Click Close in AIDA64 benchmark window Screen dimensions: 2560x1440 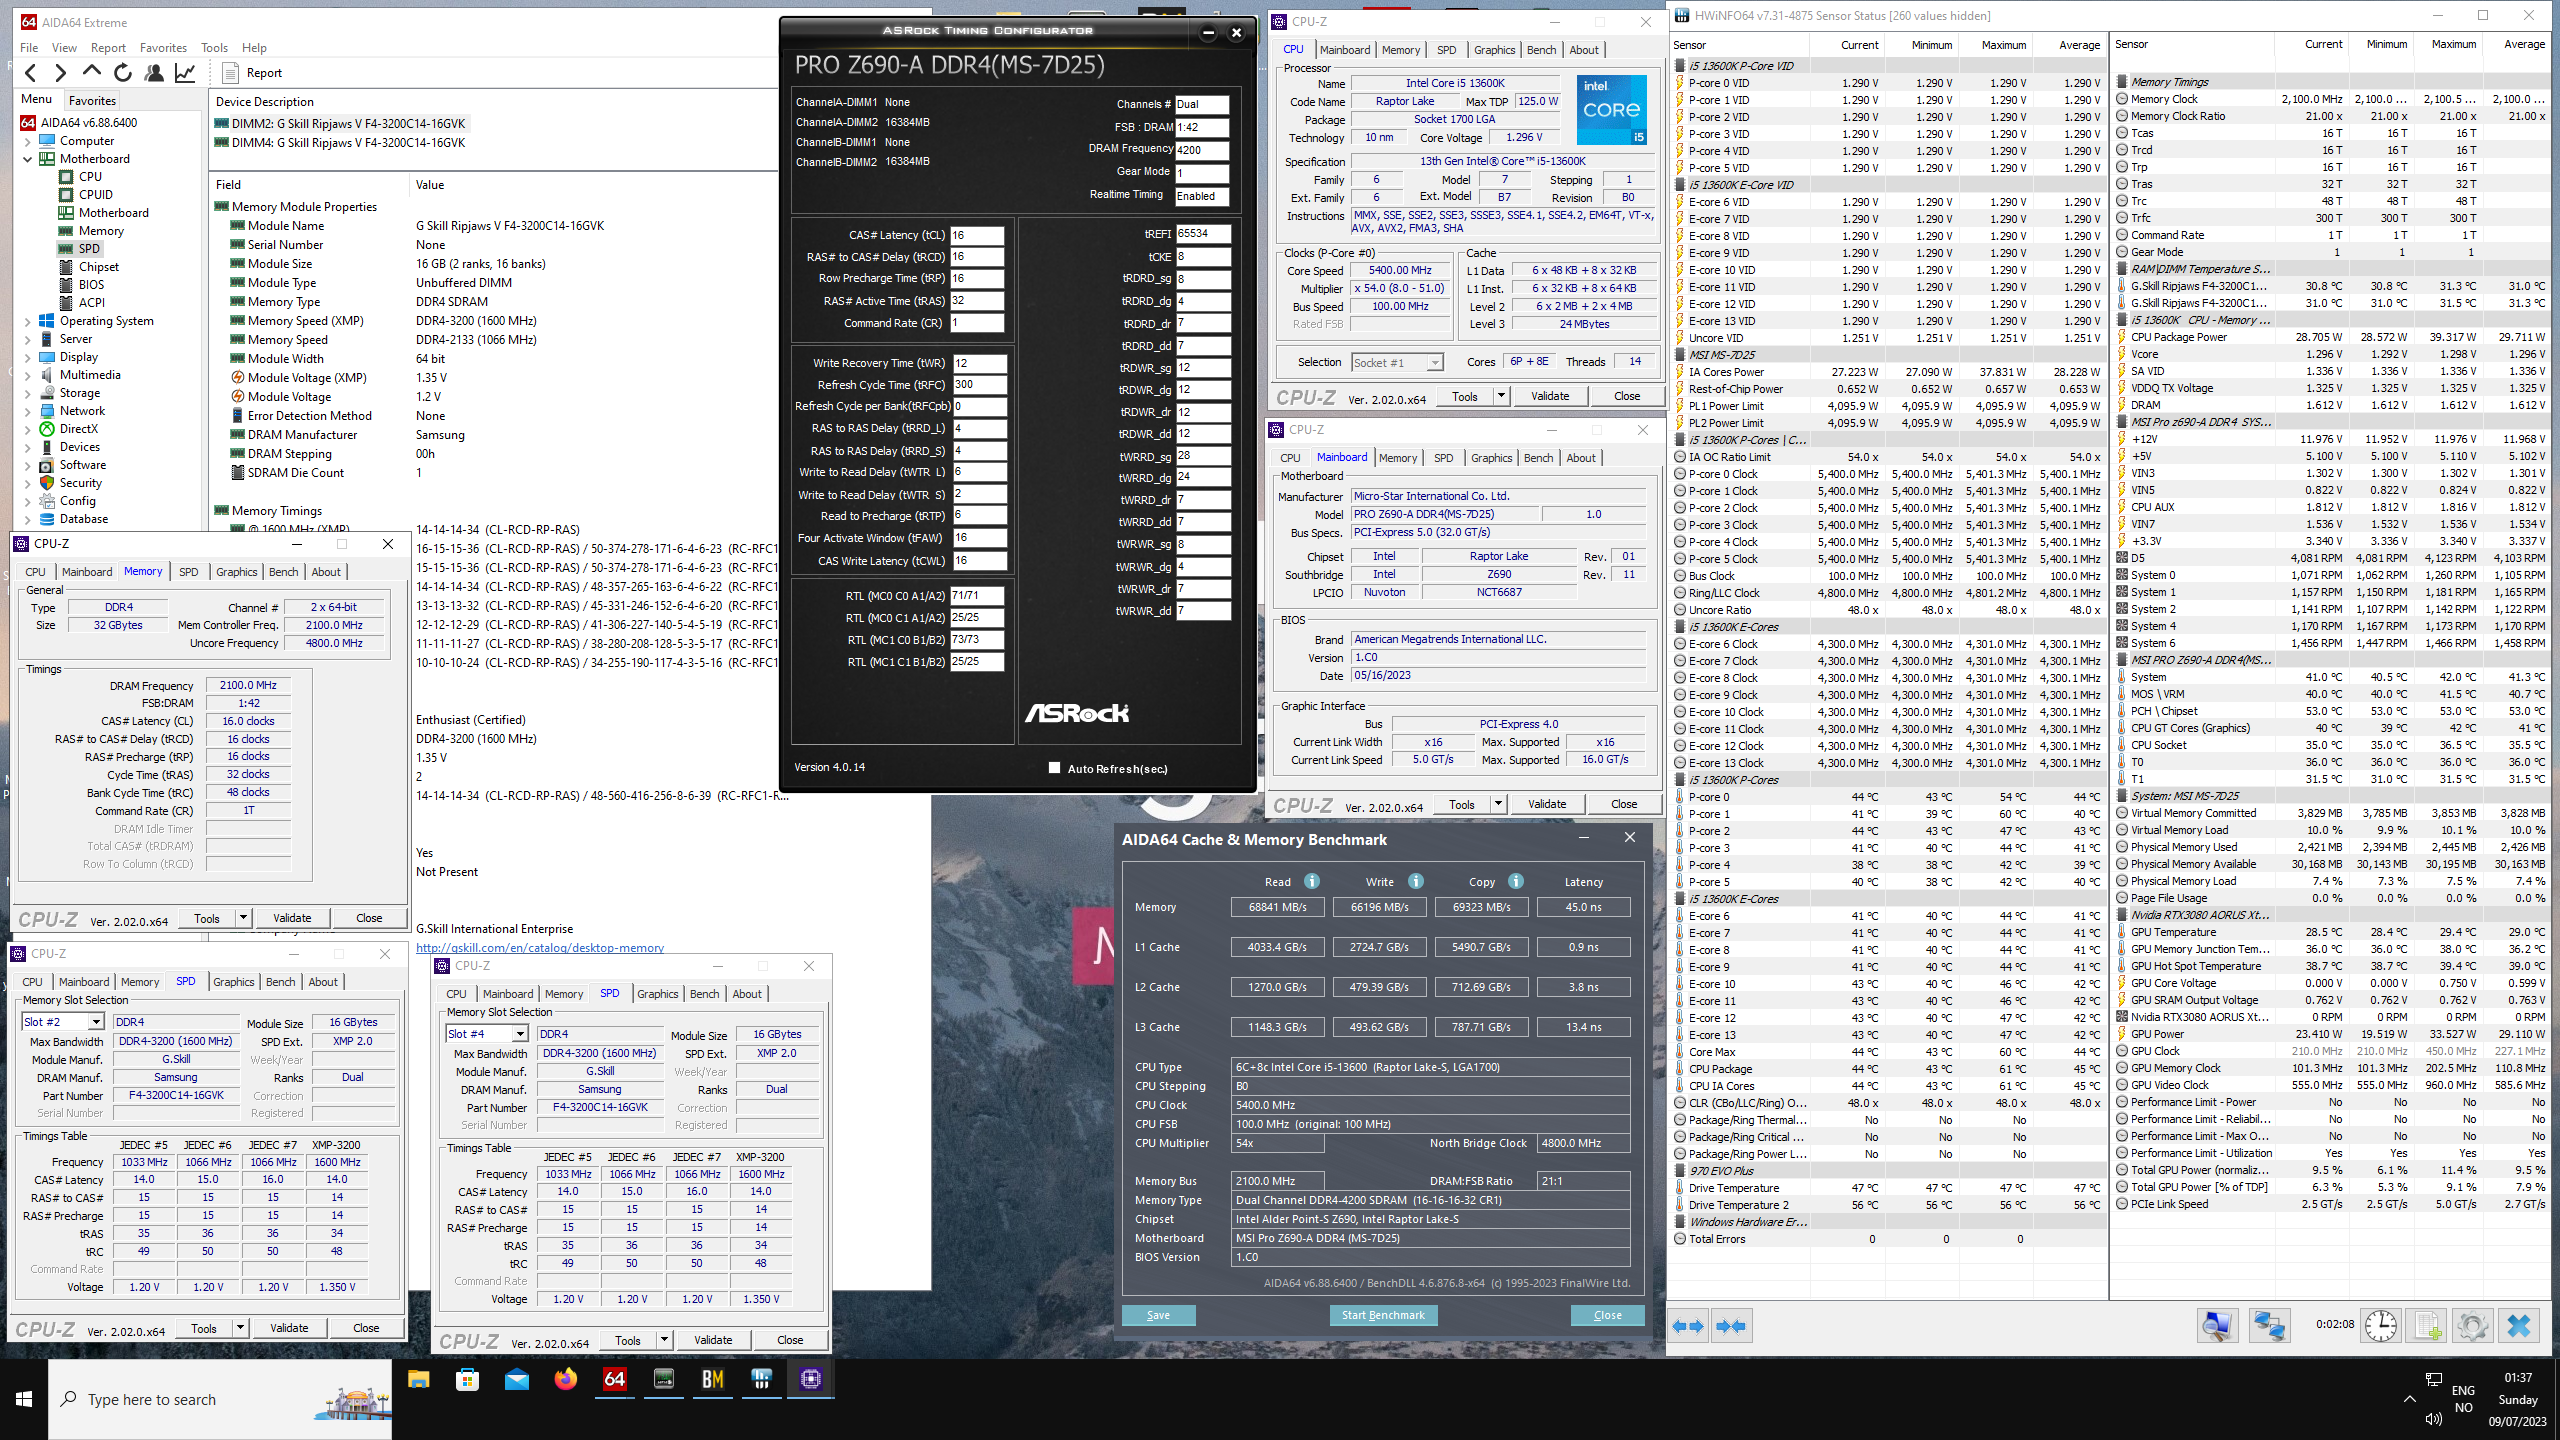click(1607, 1315)
